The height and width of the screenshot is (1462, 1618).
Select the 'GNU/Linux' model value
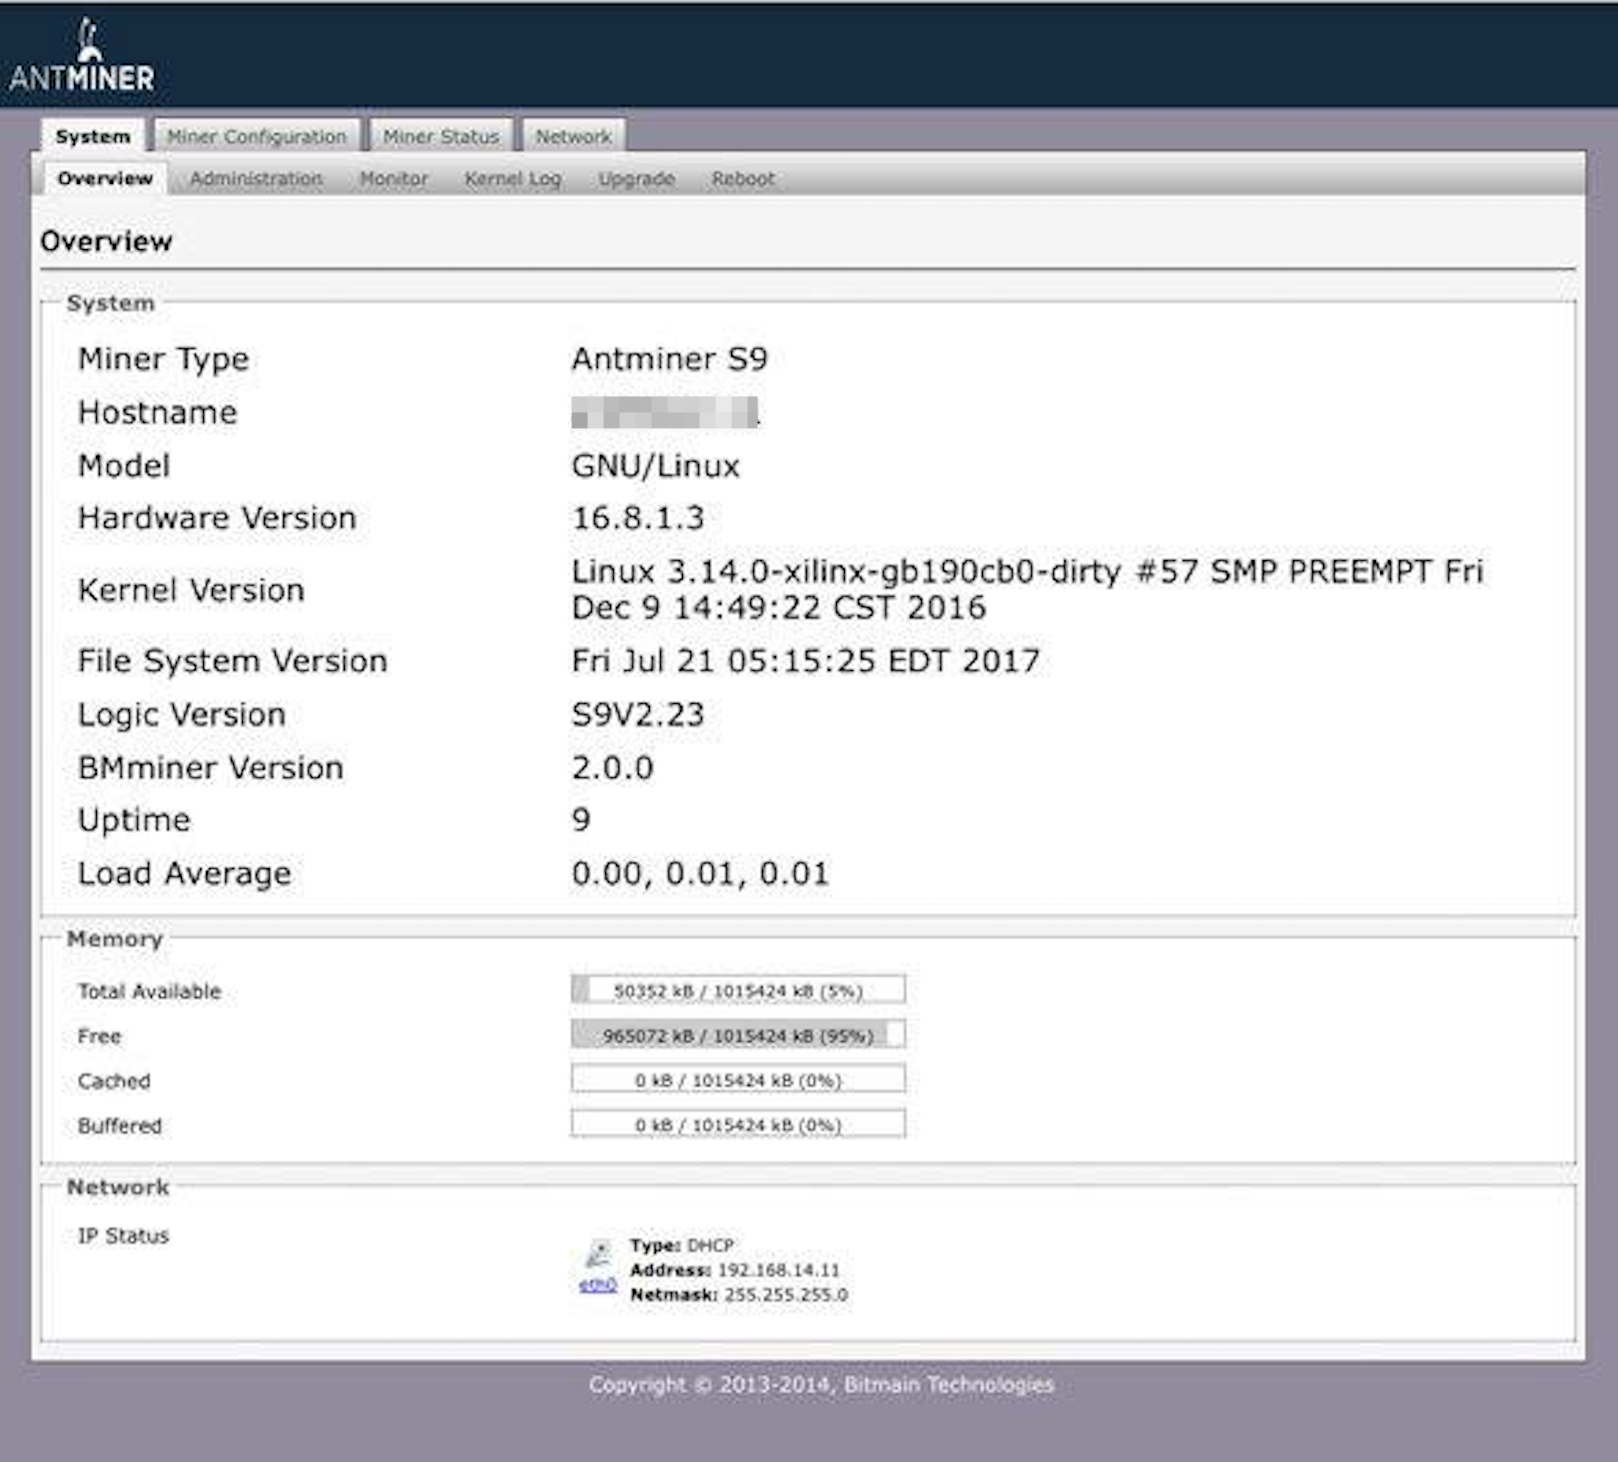pos(655,466)
